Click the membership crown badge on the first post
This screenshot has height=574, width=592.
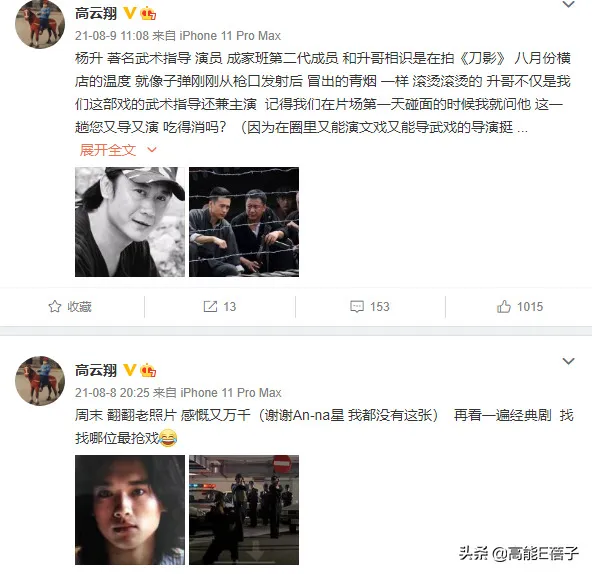148,14
